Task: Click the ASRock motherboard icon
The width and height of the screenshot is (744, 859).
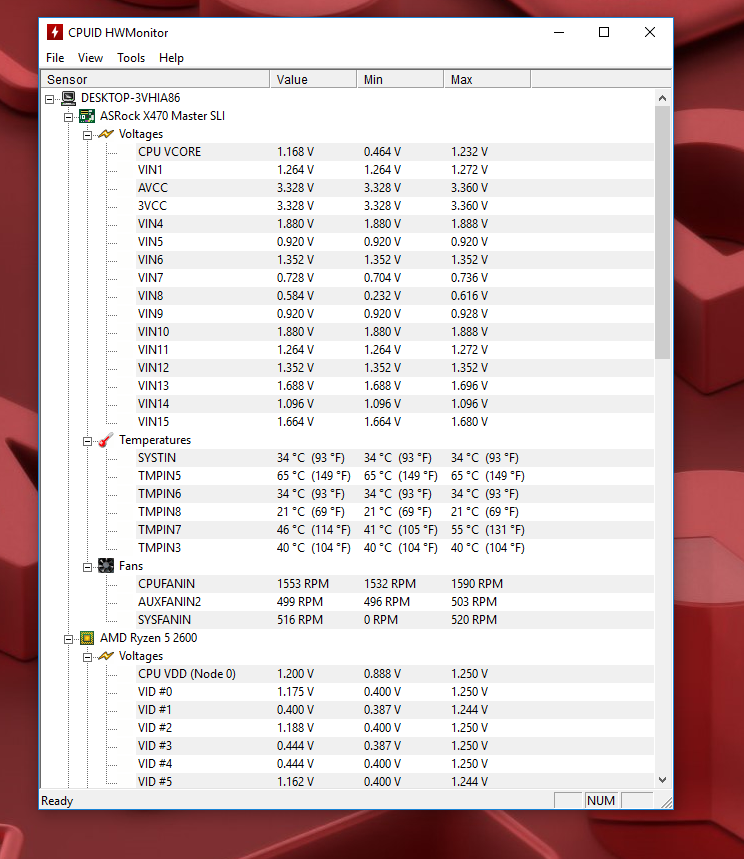Action: point(87,116)
